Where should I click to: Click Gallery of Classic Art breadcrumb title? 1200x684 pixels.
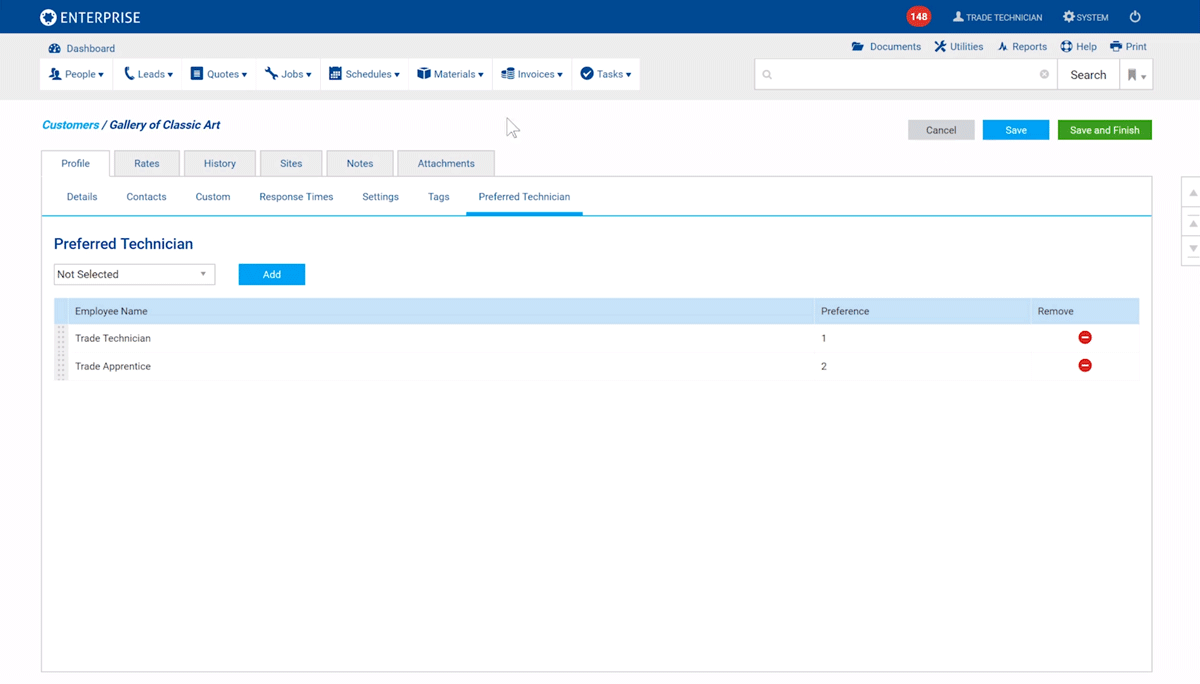point(165,125)
